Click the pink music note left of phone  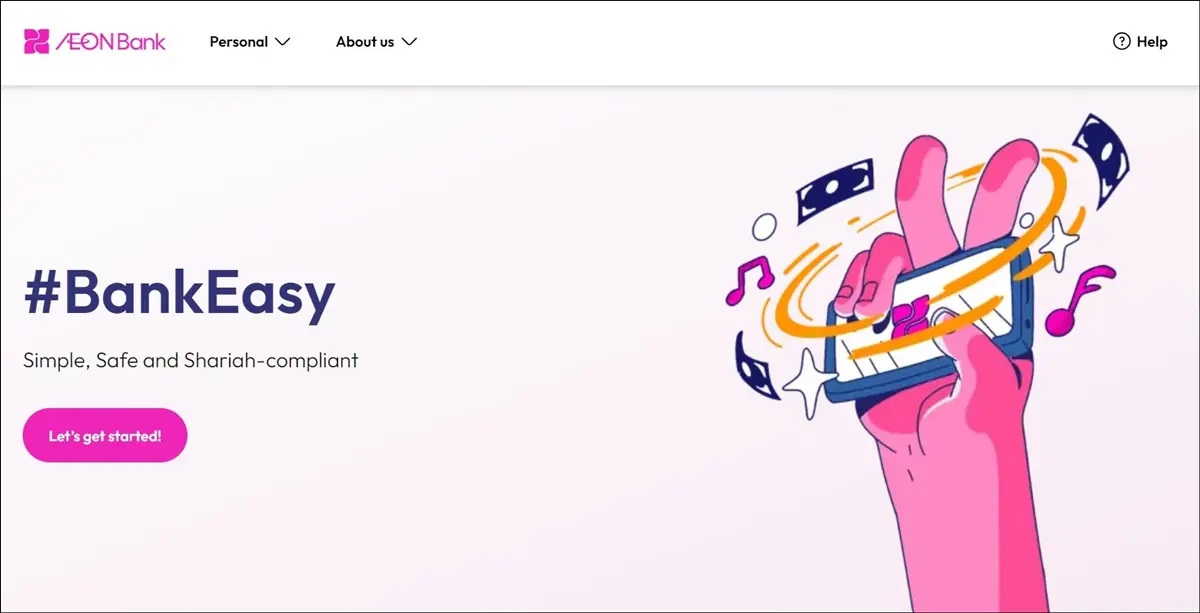(x=749, y=281)
